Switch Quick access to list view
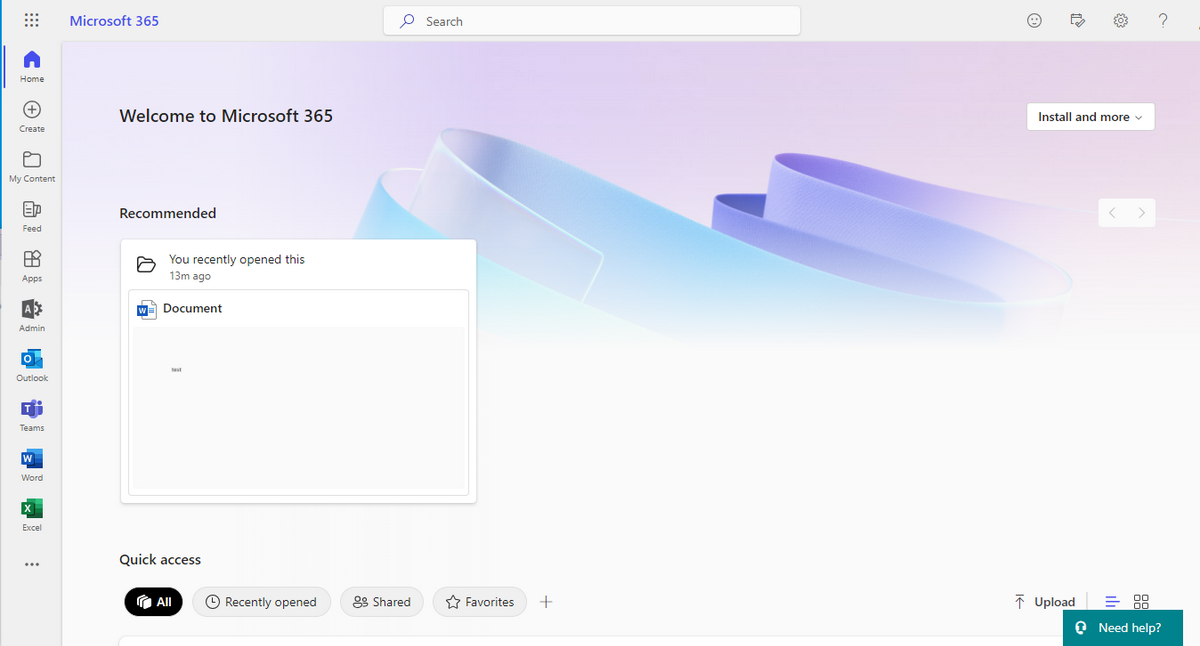 pos(1112,602)
